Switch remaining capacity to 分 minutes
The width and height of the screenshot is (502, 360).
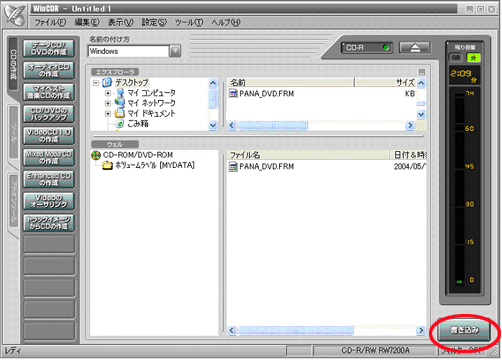(473, 57)
